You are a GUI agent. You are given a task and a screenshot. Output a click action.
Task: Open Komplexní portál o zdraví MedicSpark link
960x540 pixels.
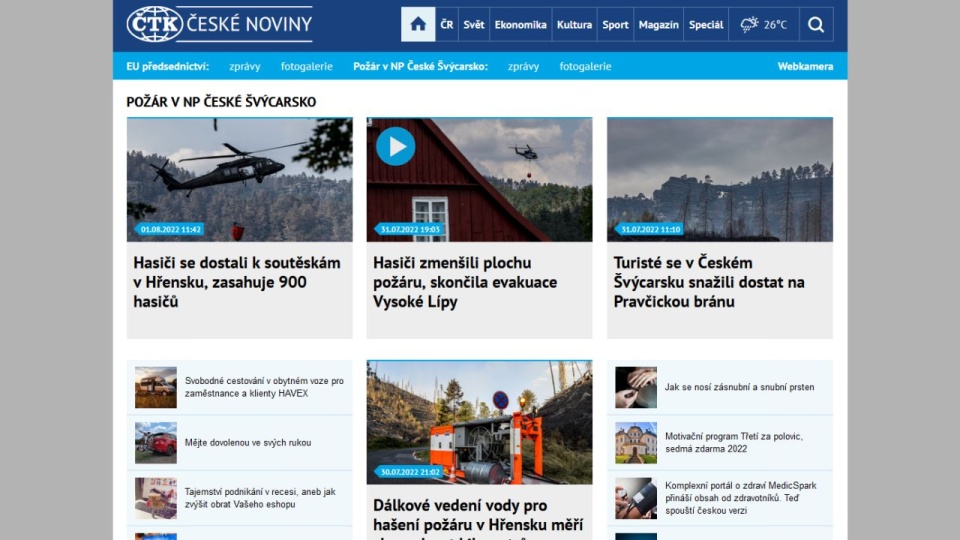click(x=741, y=498)
